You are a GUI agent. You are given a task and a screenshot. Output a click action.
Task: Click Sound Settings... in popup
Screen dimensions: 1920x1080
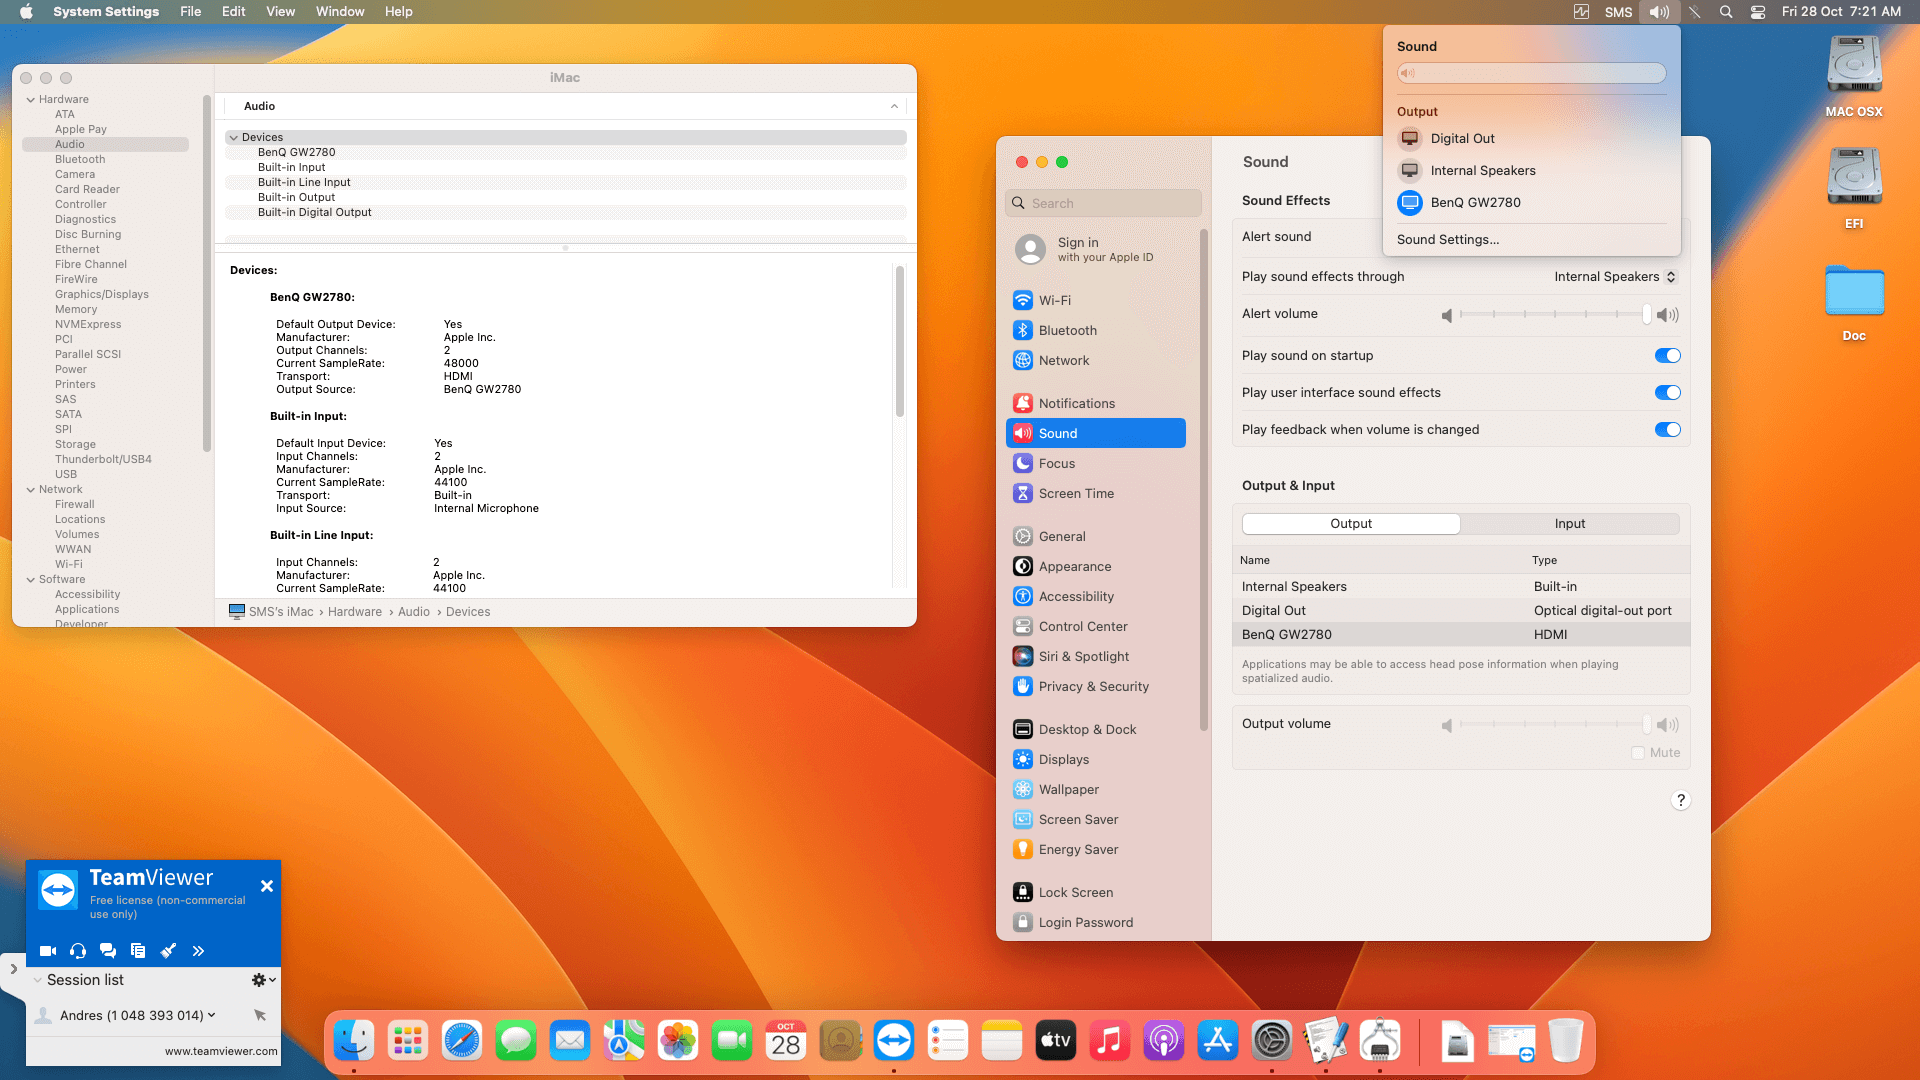click(x=1447, y=240)
